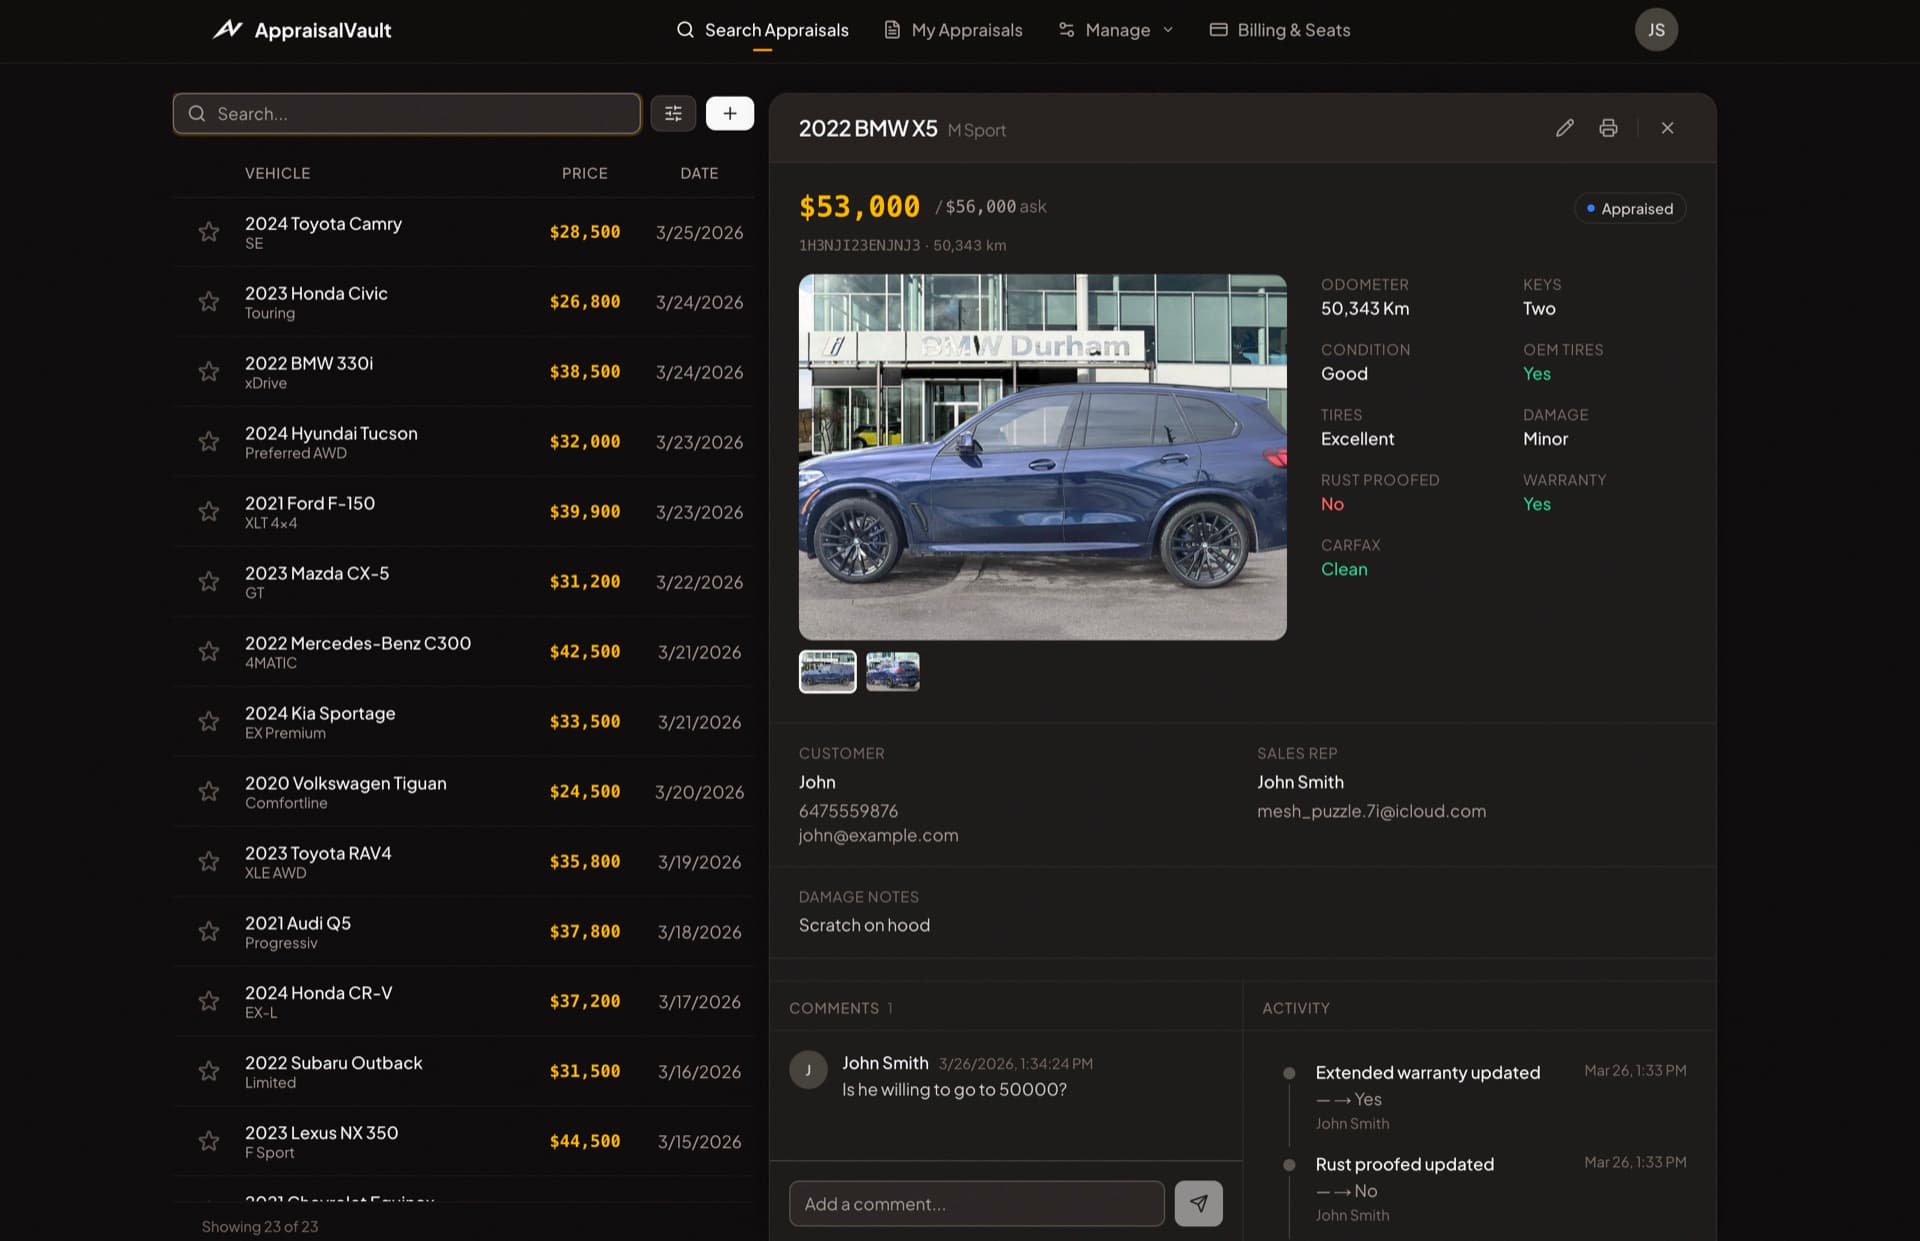Click the sales rep email link
The height and width of the screenshot is (1241, 1920).
(x=1371, y=811)
